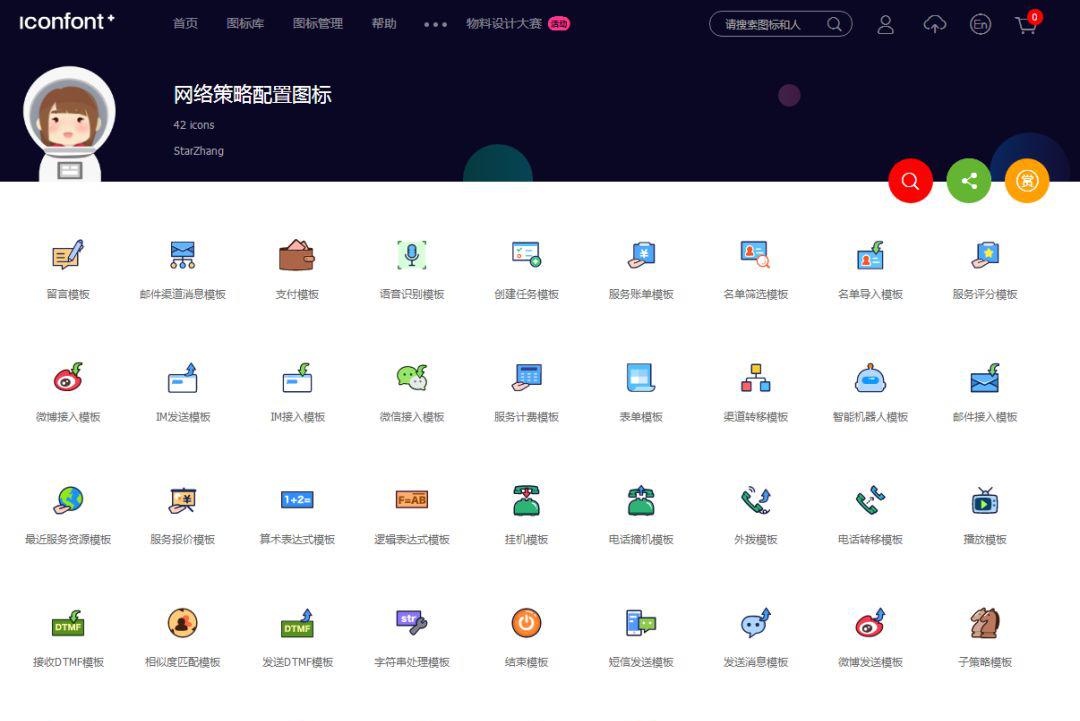Select the 服务评分模板 star rating icon

985,255
